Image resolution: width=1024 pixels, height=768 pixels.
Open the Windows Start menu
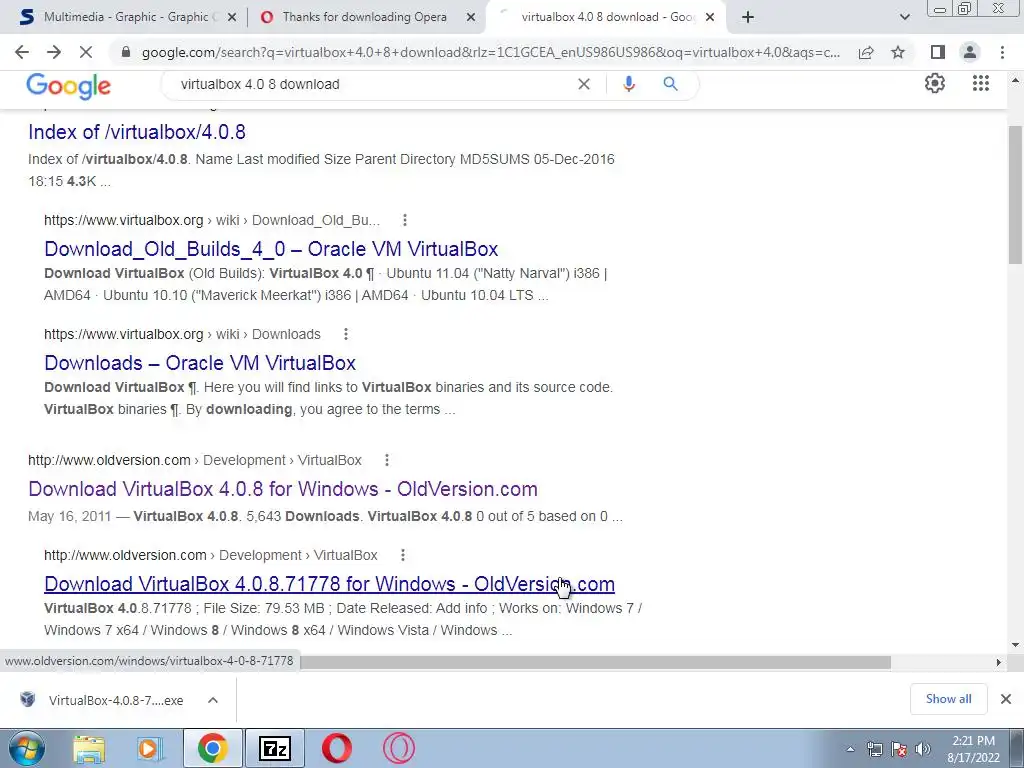[x=26, y=748]
